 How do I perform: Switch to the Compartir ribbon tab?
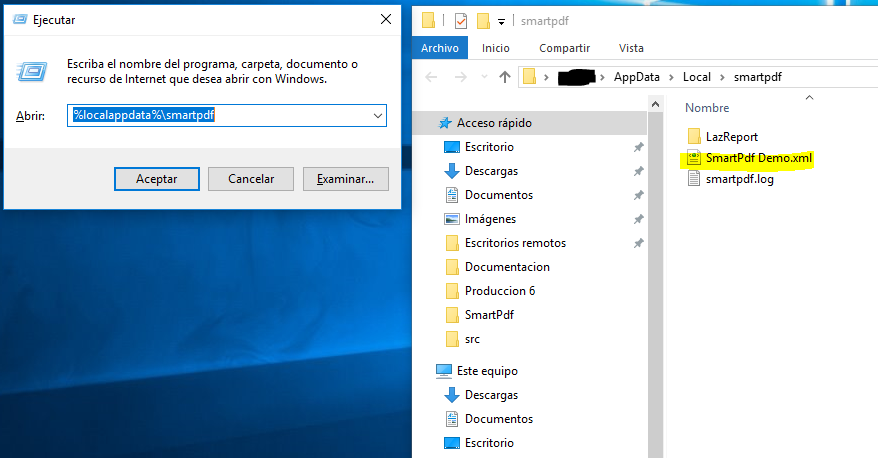click(x=563, y=48)
